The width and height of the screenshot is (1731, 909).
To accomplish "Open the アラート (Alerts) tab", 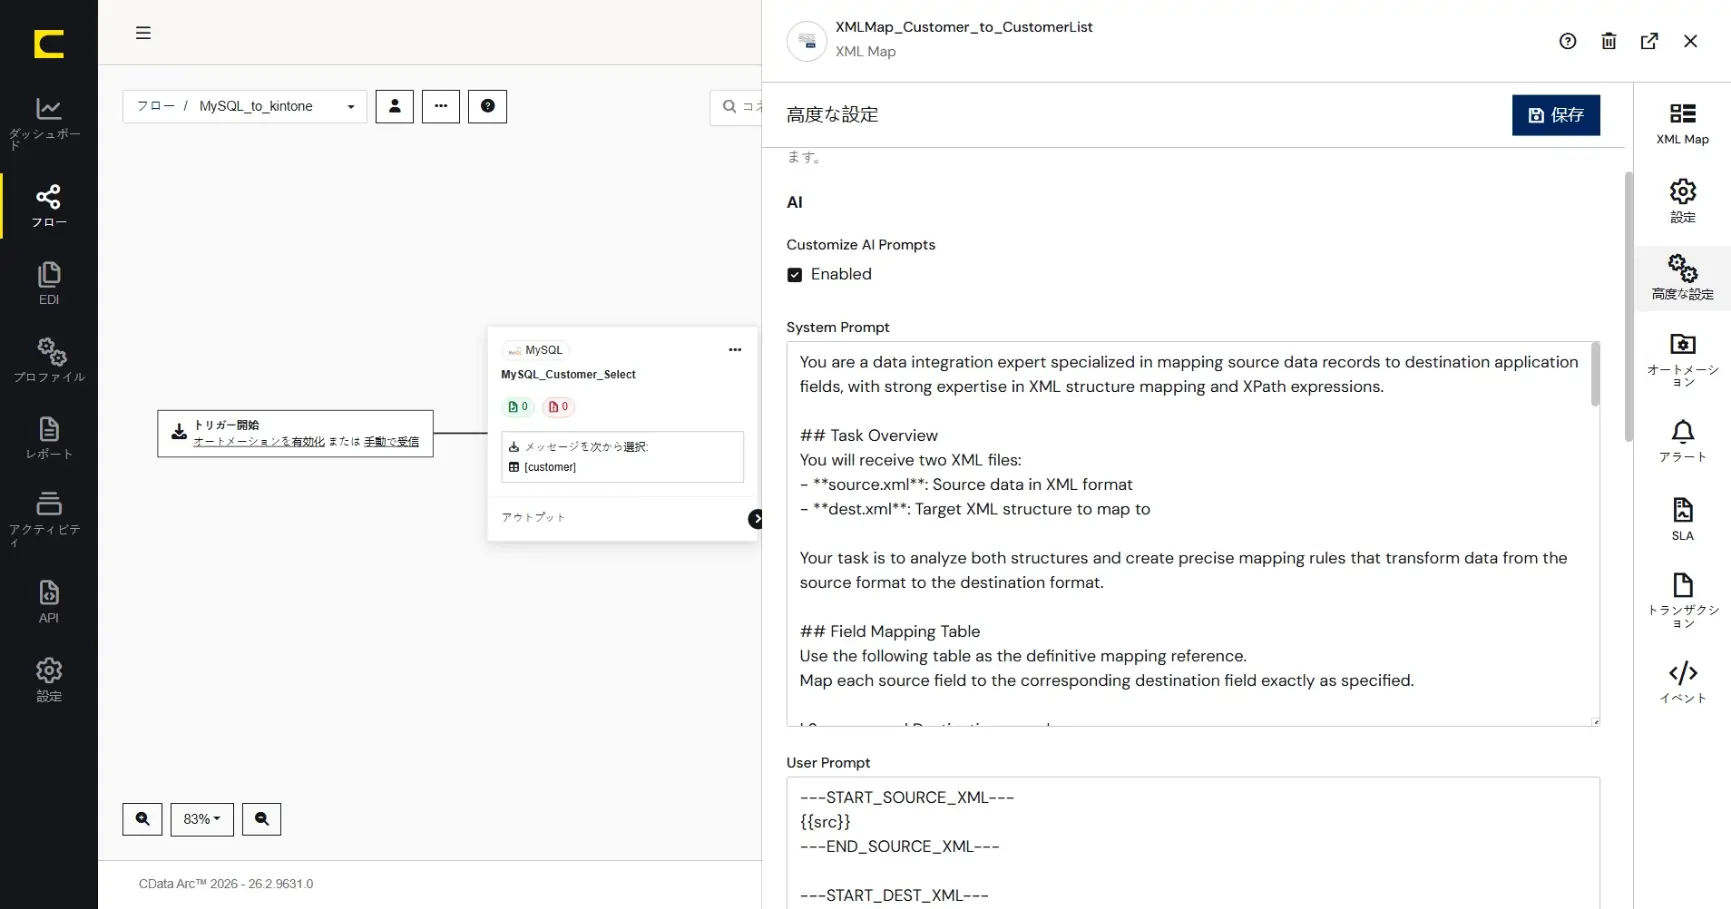I will point(1683,441).
